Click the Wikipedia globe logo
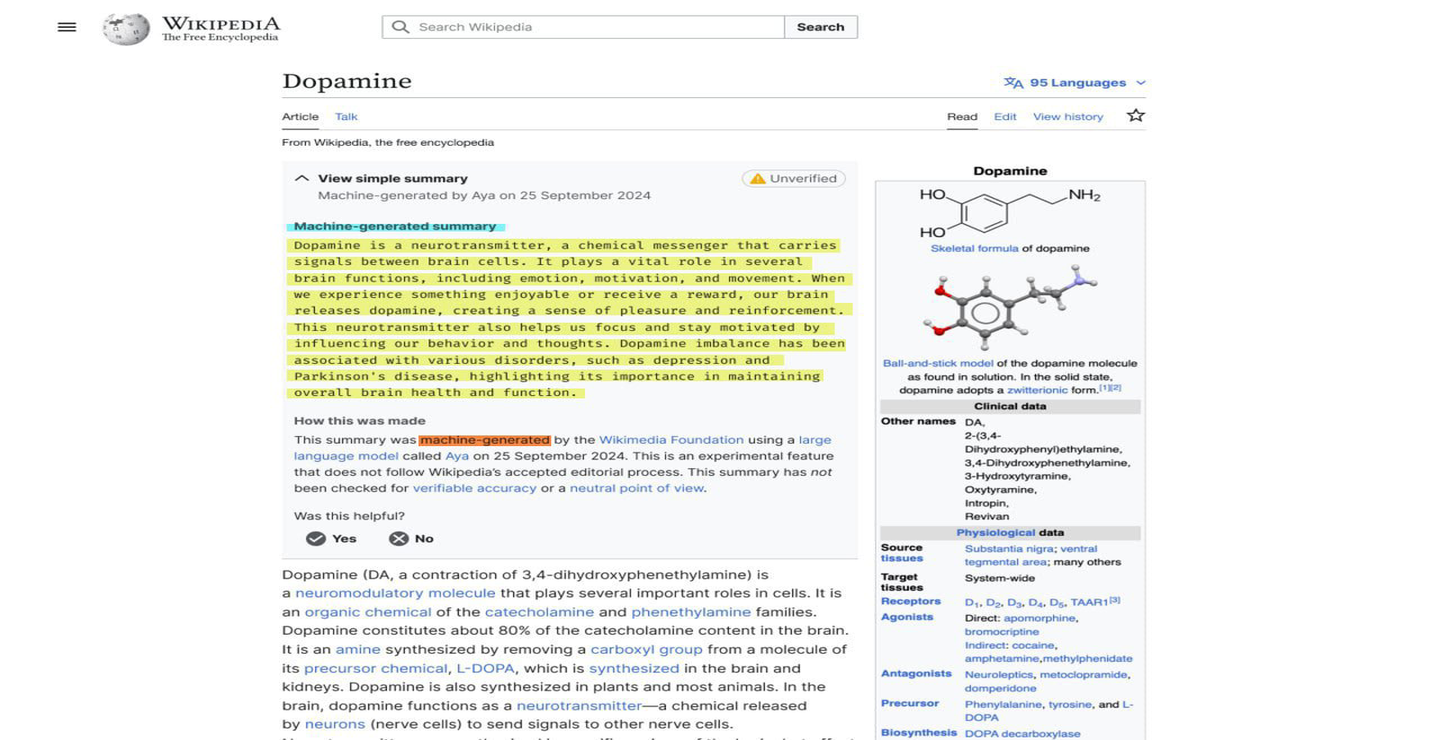The width and height of the screenshot is (1440, 740). (126, 28)
